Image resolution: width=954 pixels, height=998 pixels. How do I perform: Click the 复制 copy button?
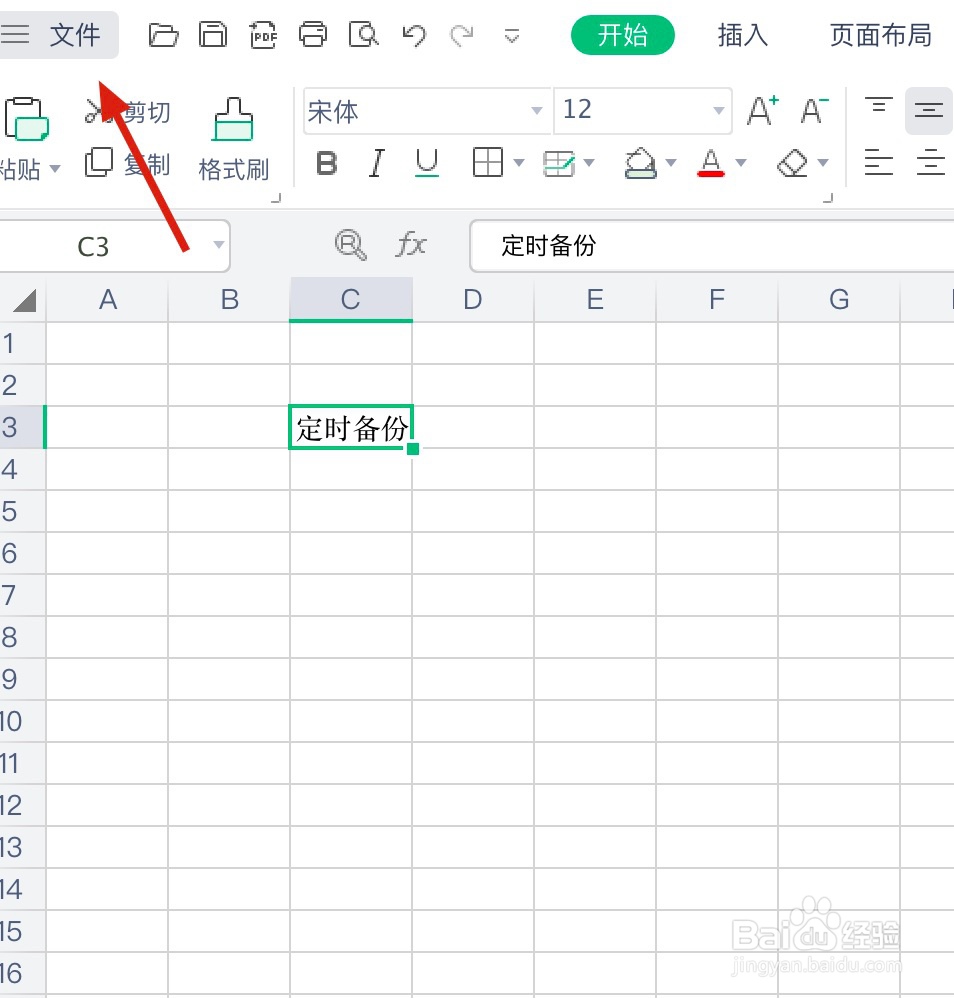tap(128, 164)
